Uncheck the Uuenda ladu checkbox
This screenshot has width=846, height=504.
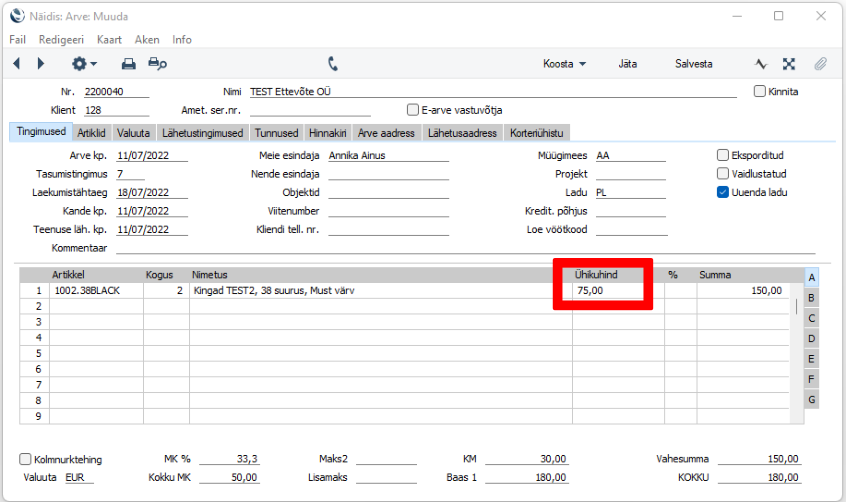point(723,192)
